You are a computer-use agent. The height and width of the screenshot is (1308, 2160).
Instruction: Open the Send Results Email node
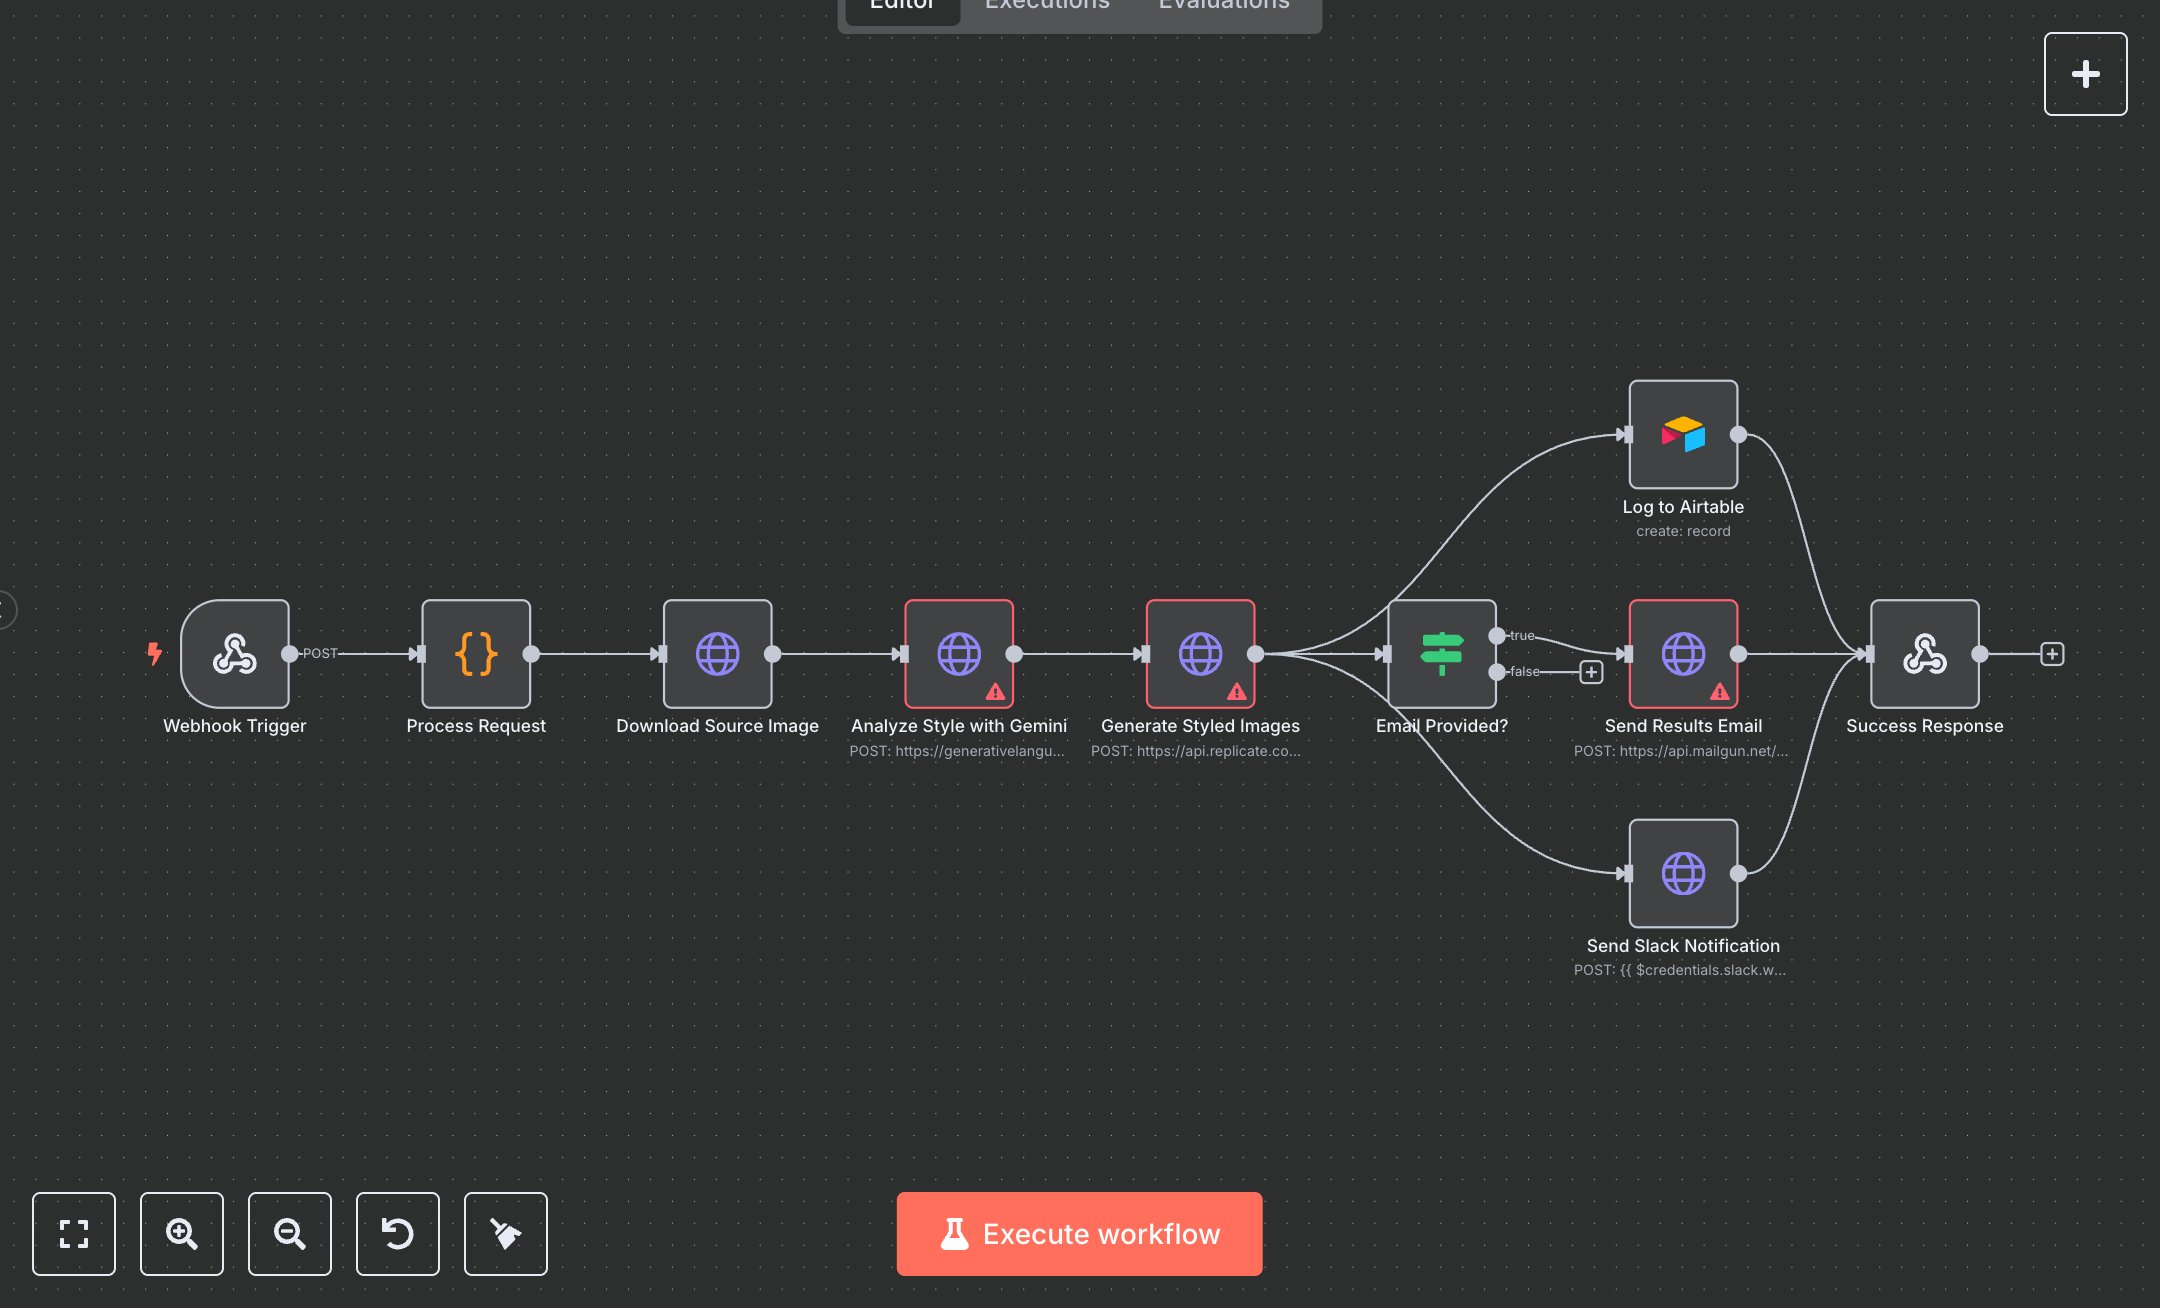(x=1683, y=654)
